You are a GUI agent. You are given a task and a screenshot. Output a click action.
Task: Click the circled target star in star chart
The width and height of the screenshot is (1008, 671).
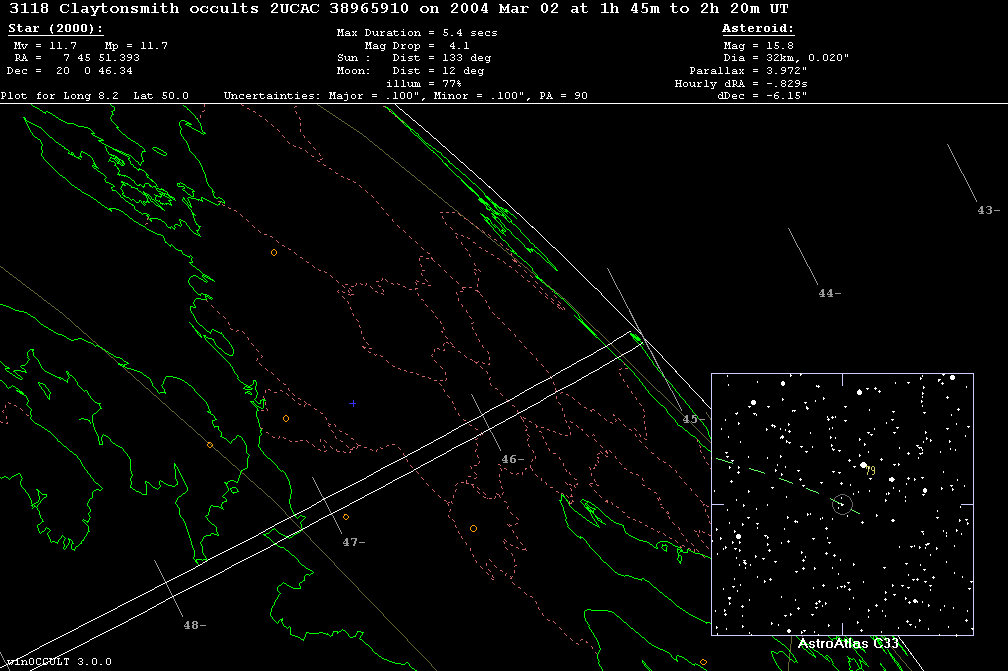(842, 505)
